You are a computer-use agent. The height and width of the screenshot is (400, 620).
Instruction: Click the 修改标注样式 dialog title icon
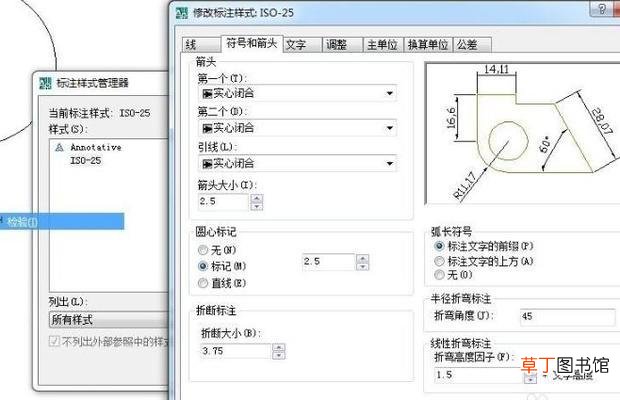point(182,13)
